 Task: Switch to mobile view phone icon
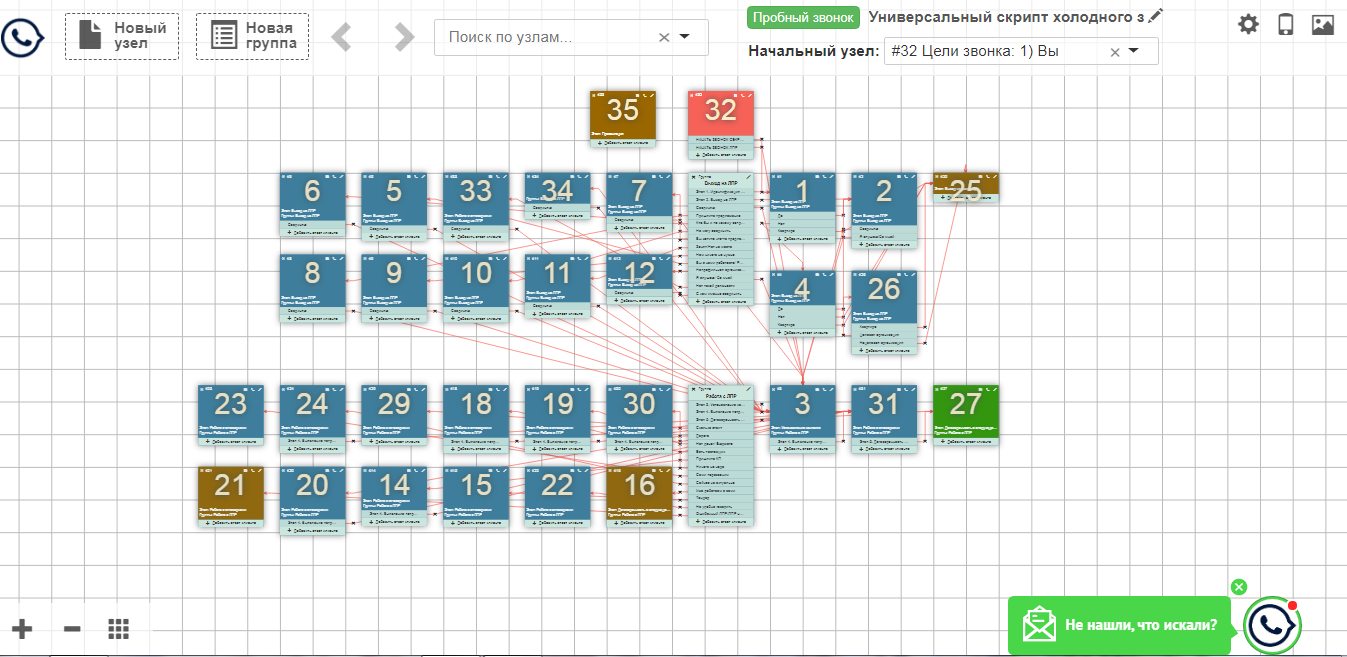click(x=1286, y=24)
